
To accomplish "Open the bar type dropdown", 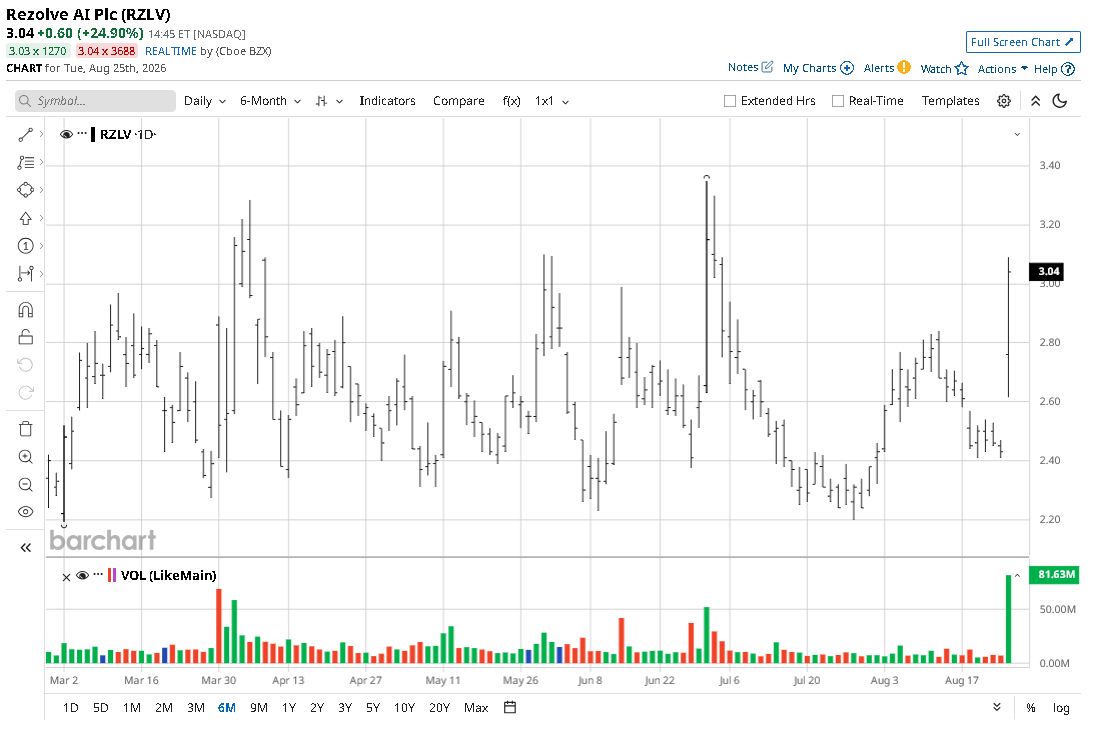I will coord(329,101).
